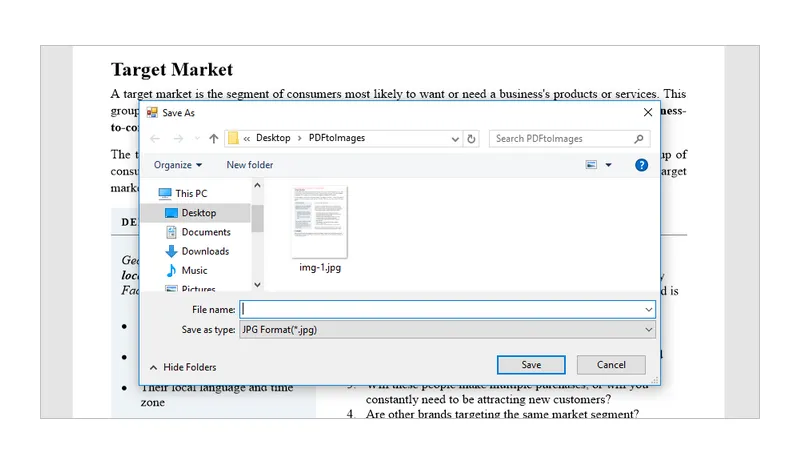Open the blue Help icon
Image resolution: width=800 pixels, height=460 pixels.
[x=641, y=165]
